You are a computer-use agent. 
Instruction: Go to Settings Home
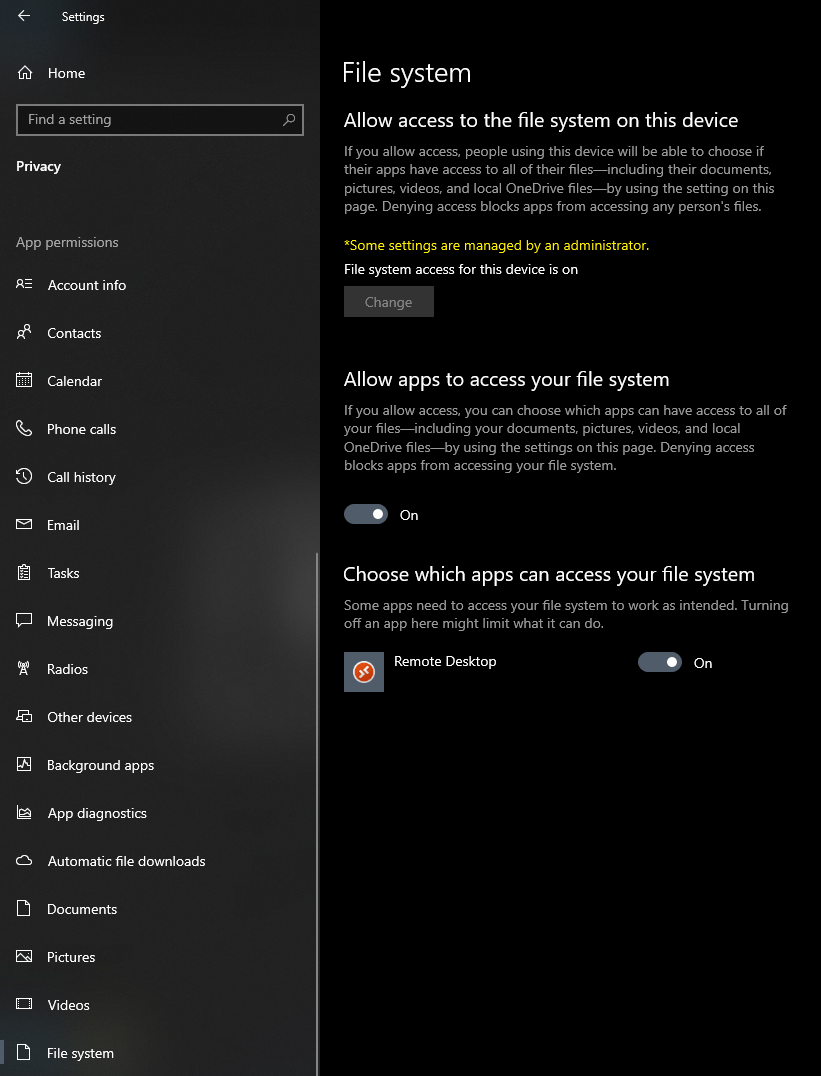coord(158,73)
